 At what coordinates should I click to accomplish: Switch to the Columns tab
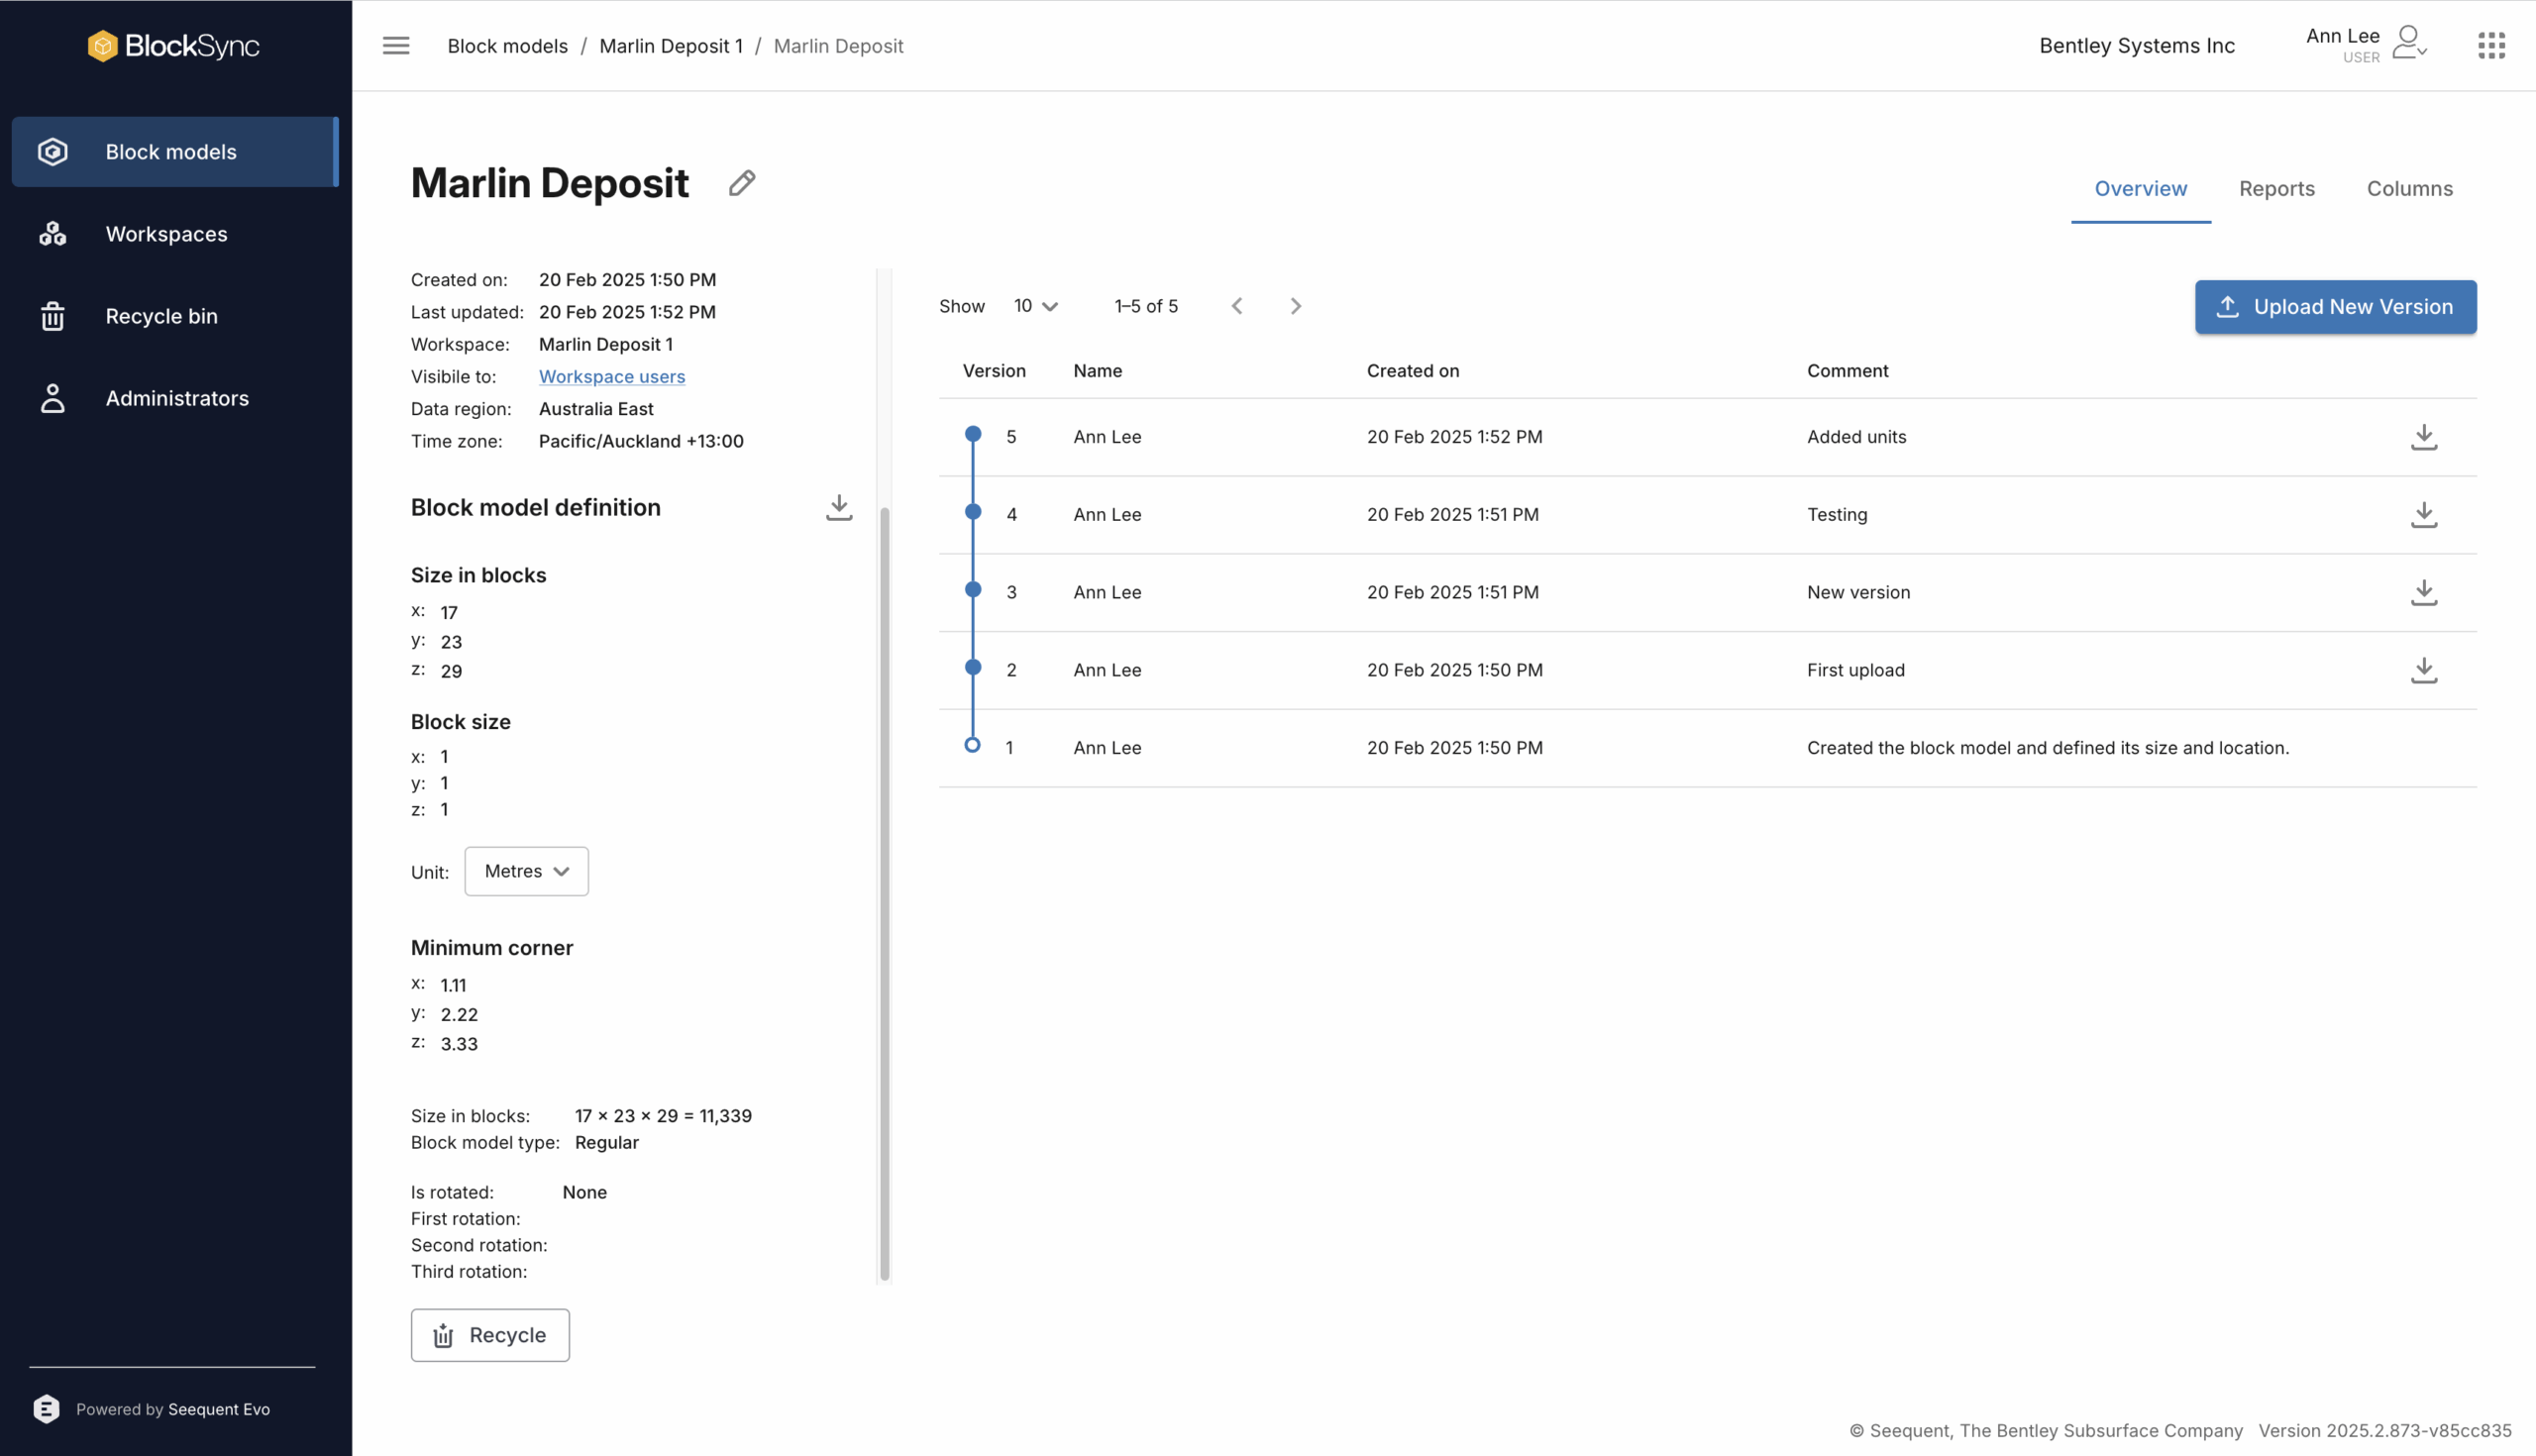coord(2409,188)
